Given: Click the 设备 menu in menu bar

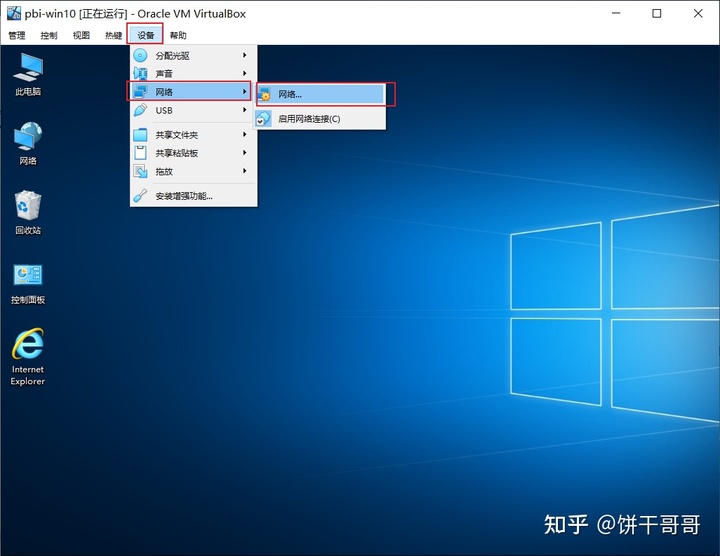Looking at the screenshot, I should coord(146,35).
